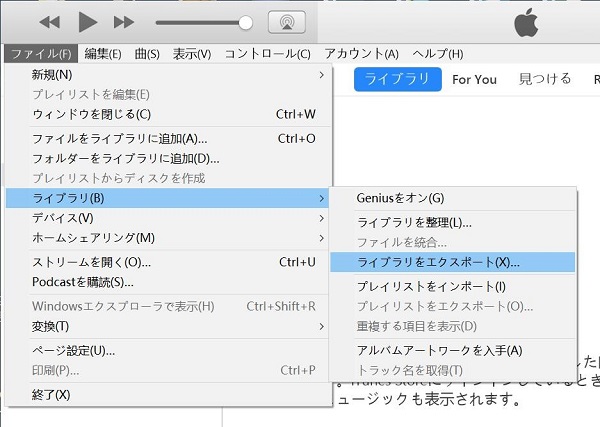The height and width of the screenshot is (427, 600).
Task: Choose Podcastを購読(S)...
Action: tap(167, 282)
